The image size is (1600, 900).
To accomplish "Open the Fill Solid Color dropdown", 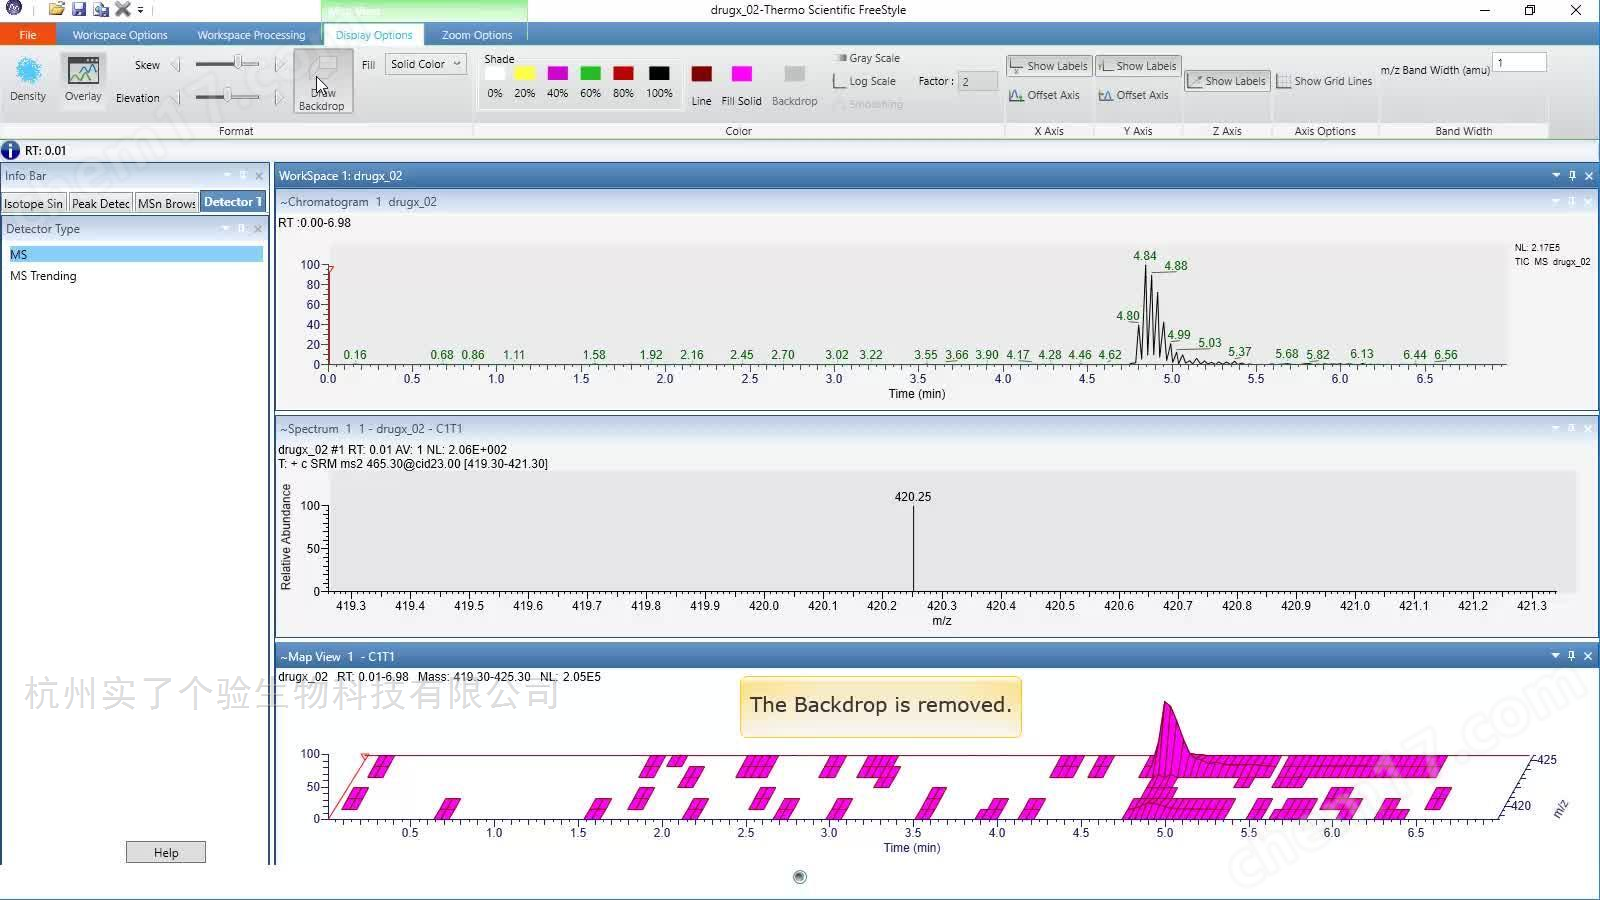I will click(426, 64).
